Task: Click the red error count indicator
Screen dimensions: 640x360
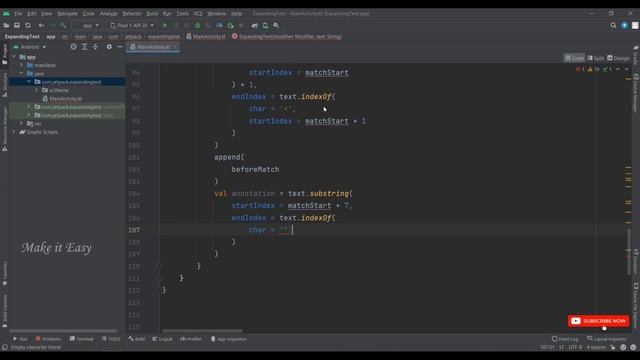Action: (580, 69)
